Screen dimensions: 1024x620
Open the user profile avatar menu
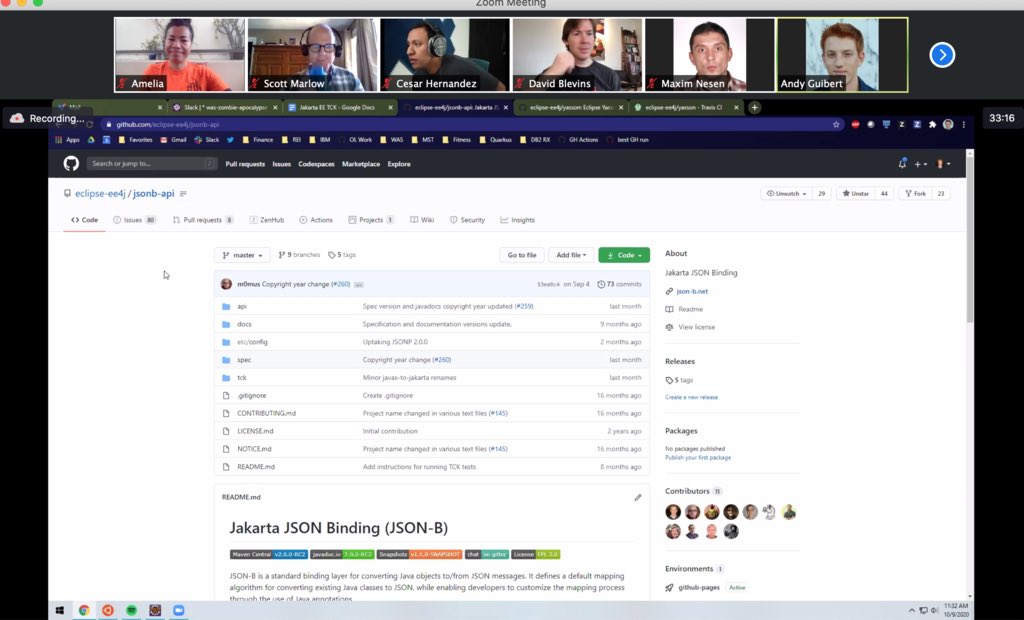point(943,164)
